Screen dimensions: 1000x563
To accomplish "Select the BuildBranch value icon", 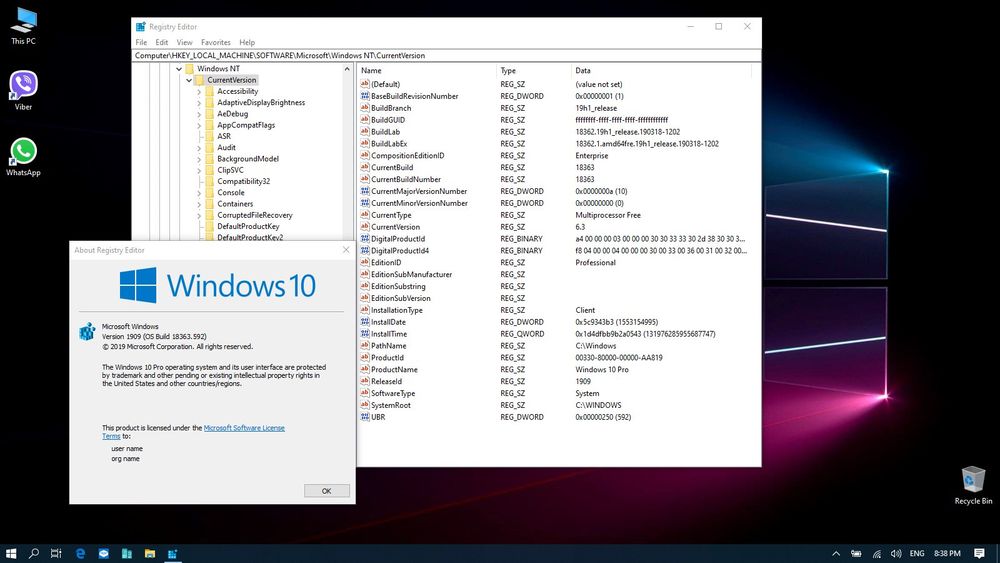I will pos(365,108).
